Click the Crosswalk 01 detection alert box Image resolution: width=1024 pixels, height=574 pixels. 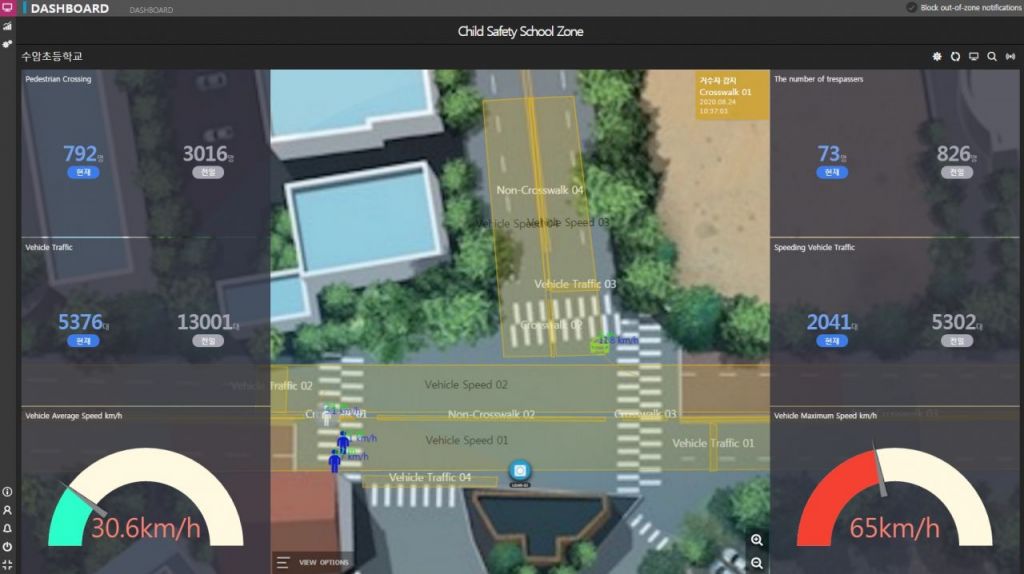732,94
